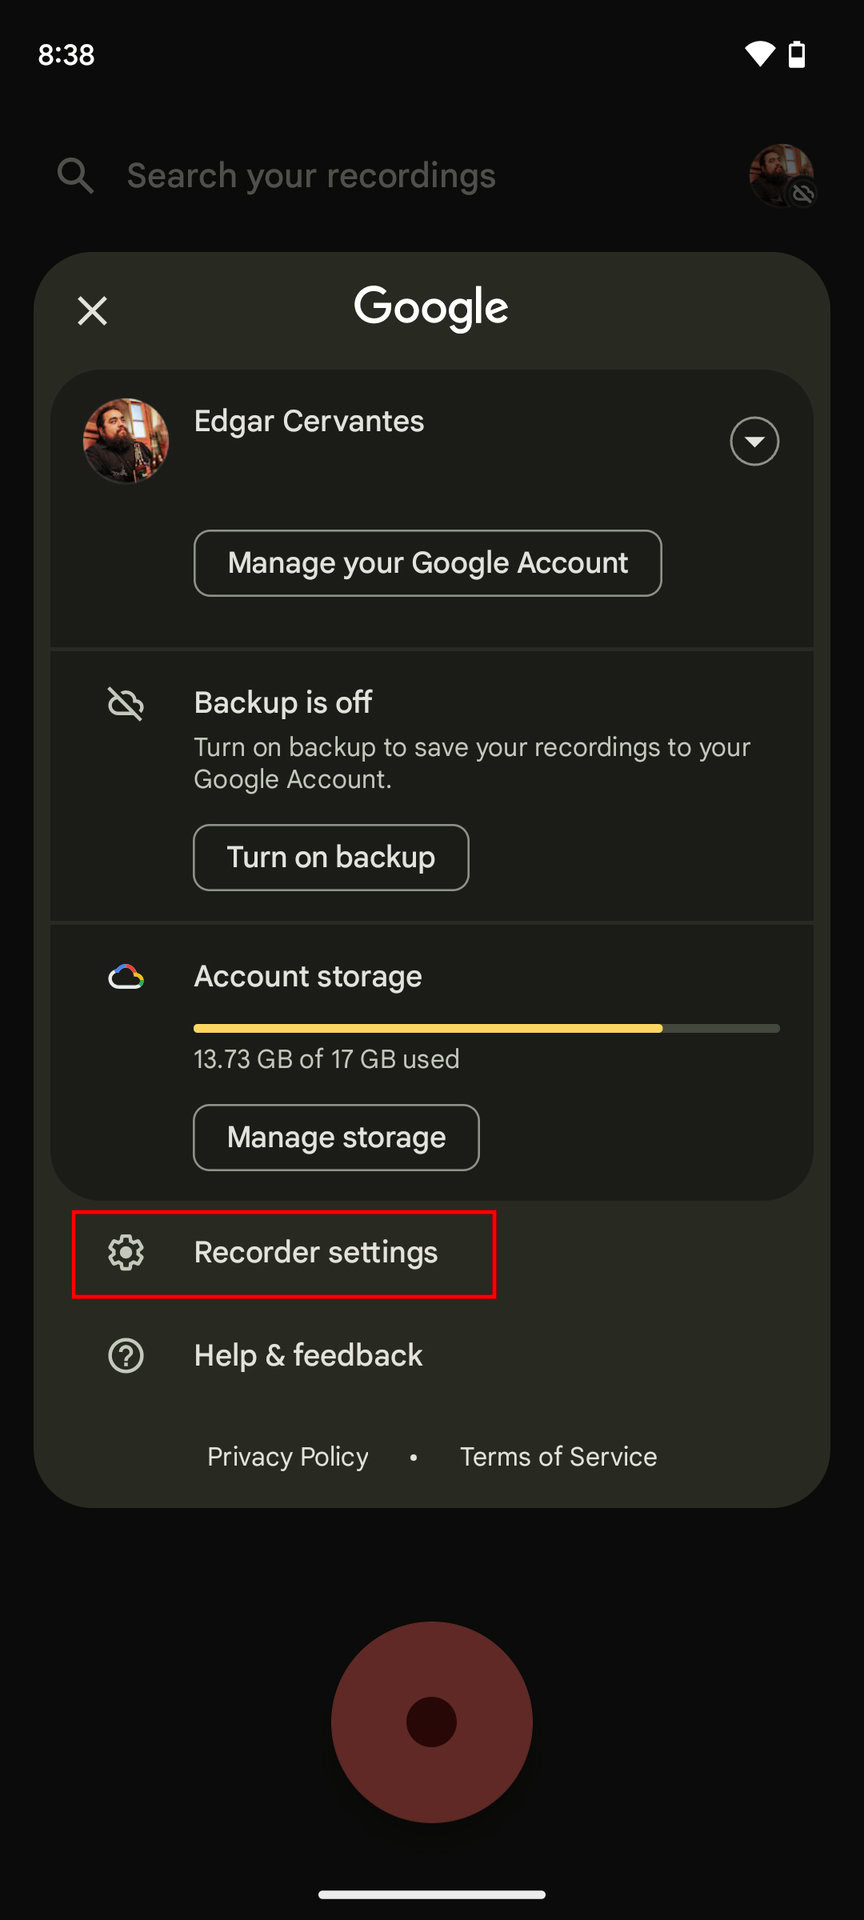The height and width of the screenshot is (1920, 864).
Task: Start recording with the red record button
Action: 432,1722
